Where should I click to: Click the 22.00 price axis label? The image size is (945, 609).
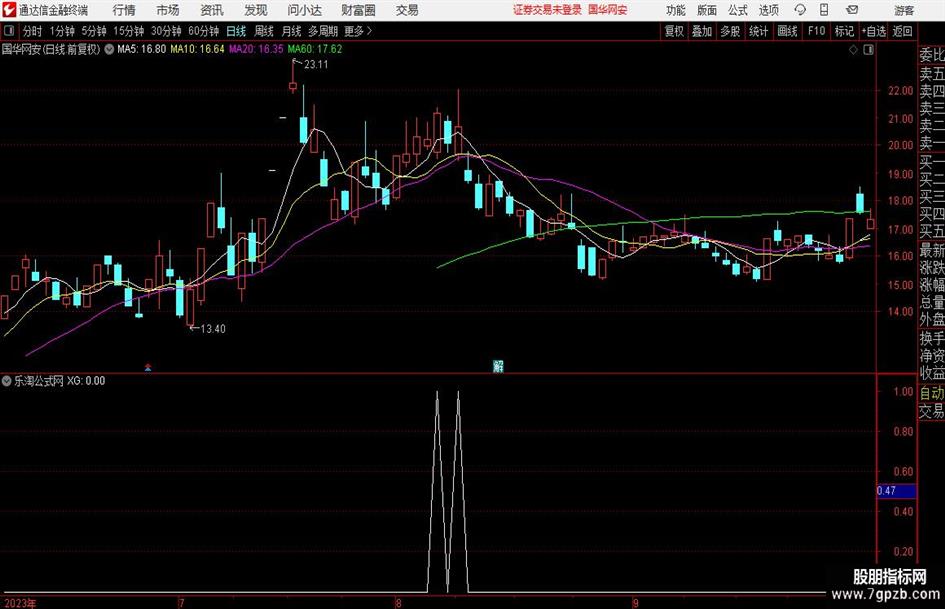[900, 91]
